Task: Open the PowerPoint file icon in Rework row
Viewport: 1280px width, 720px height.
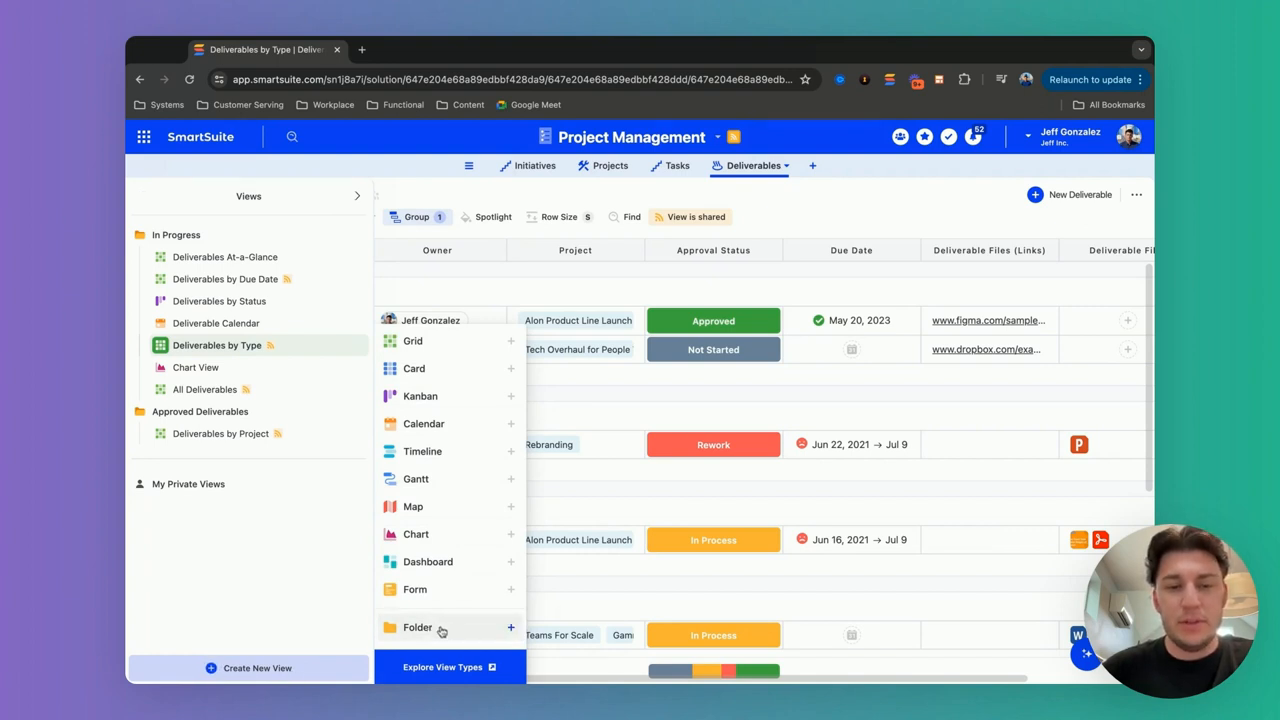Action: pyautogui.click(x=1079, y=445)
